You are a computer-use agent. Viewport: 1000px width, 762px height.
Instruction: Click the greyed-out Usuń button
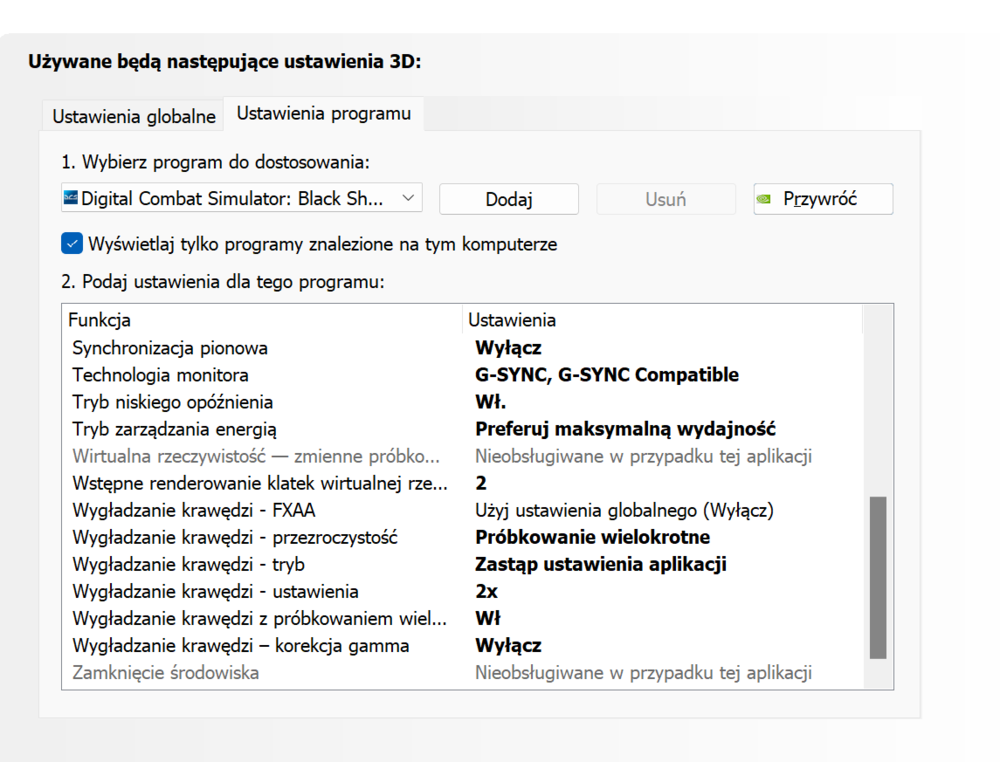[666, 199]
